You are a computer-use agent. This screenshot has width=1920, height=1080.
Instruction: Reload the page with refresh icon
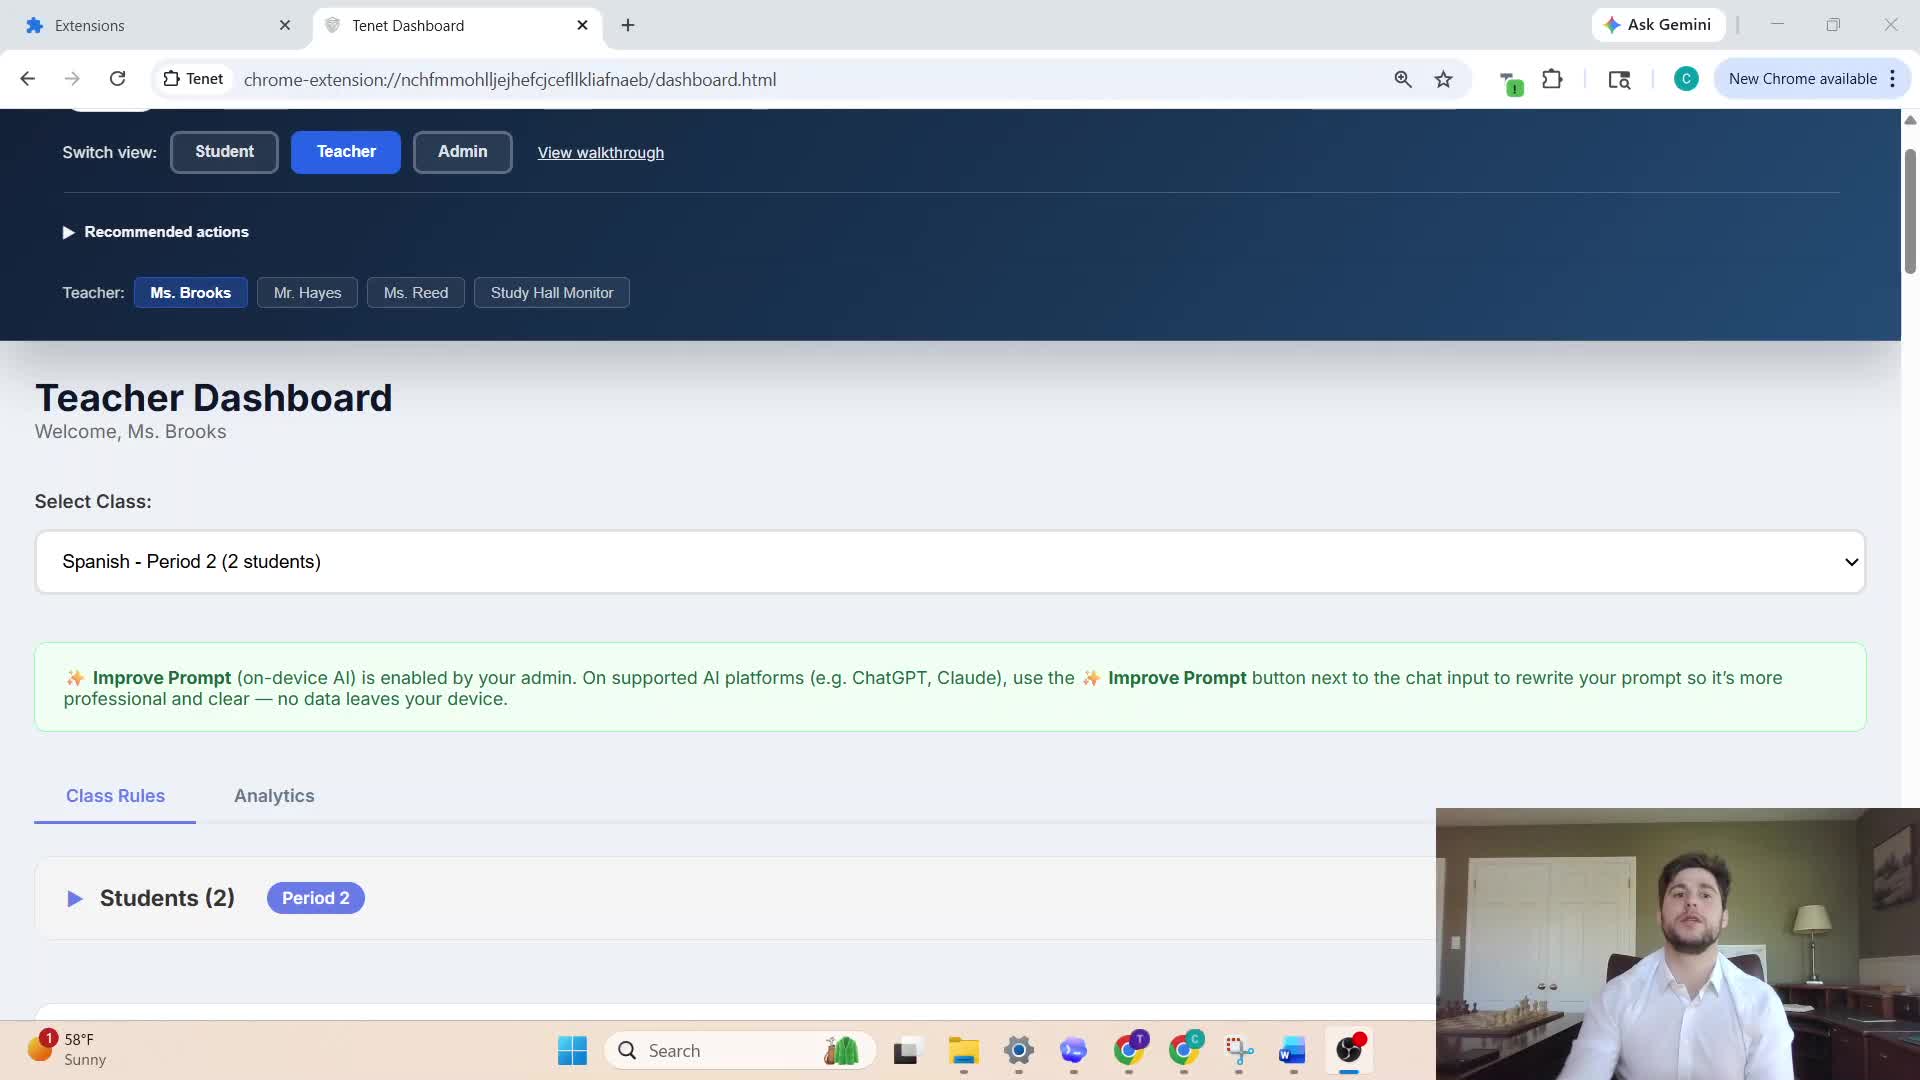click(117, 79)
